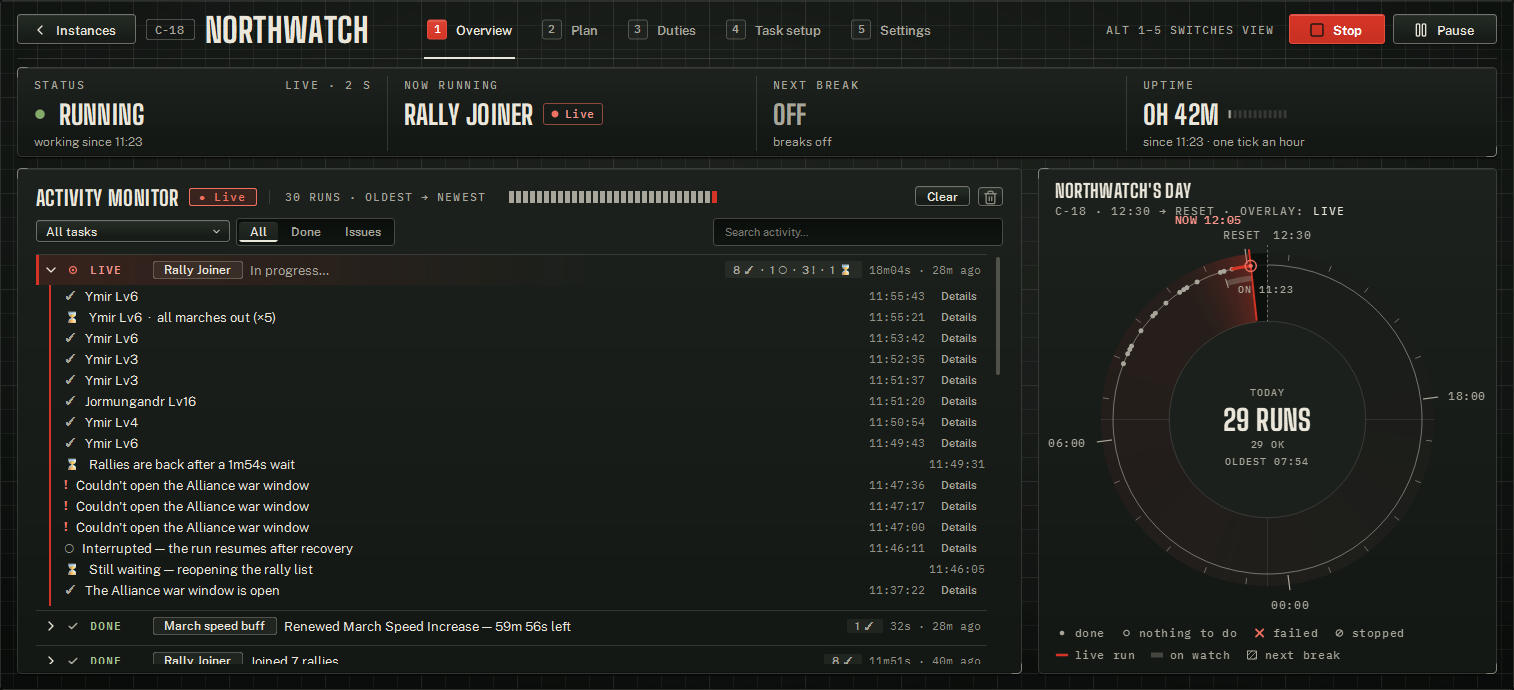1514x690 pixels.
Task: Click the hourglass icon on all marches out
Action: click(x=72, y=317)
